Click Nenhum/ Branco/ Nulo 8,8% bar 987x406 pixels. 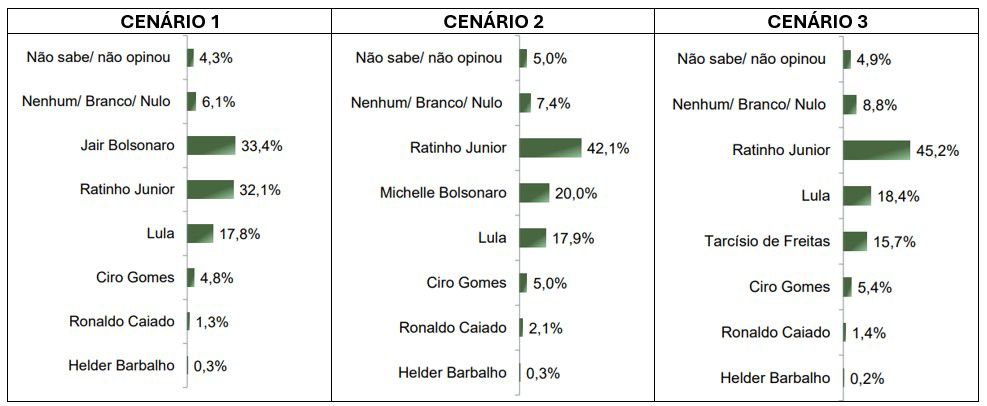pyautogui.click(x=850, y=104)
